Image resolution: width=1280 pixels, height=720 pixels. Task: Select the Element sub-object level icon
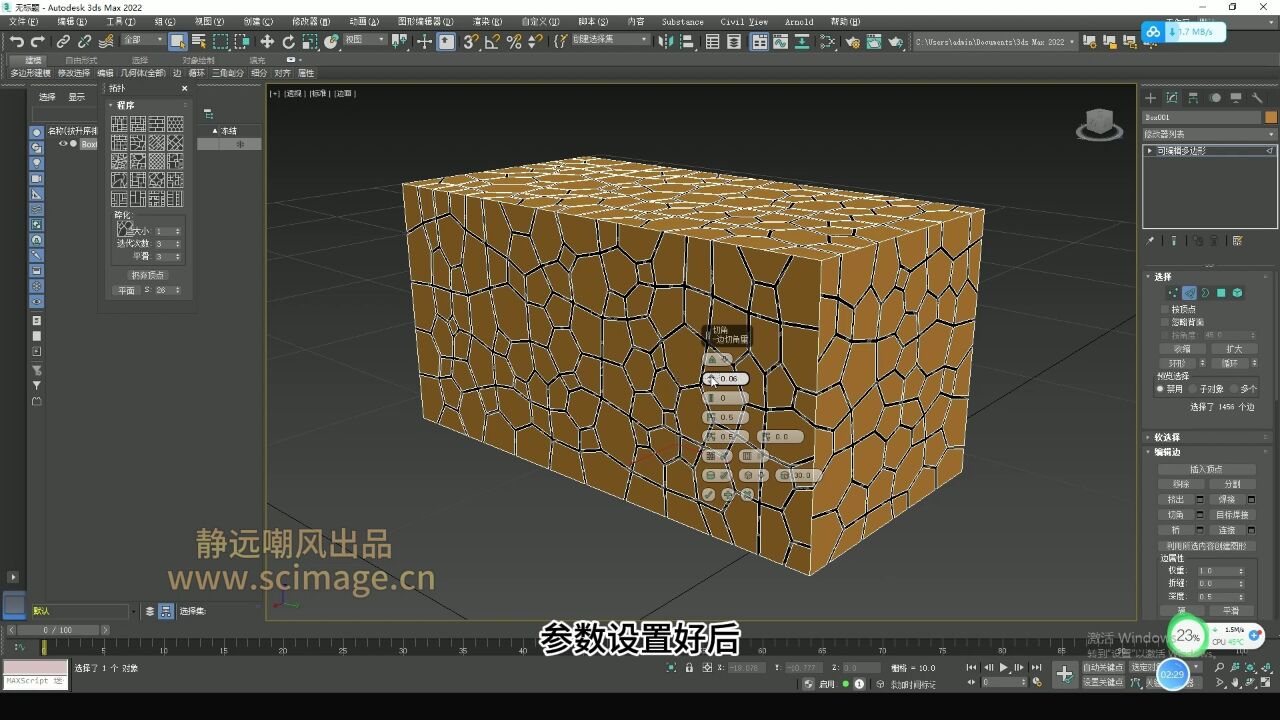[x=1237, y=293]
